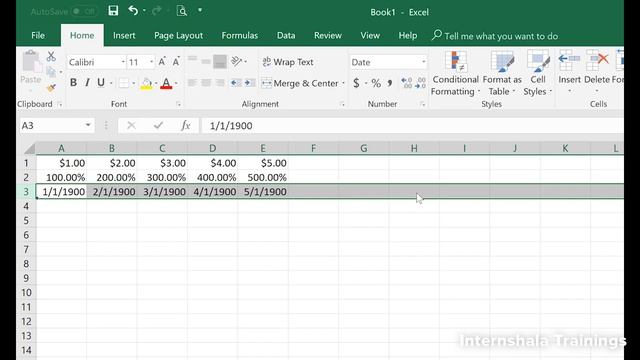640x360 pixels.
Task: Click Bottom Align icon
Action: pos(220,61)
